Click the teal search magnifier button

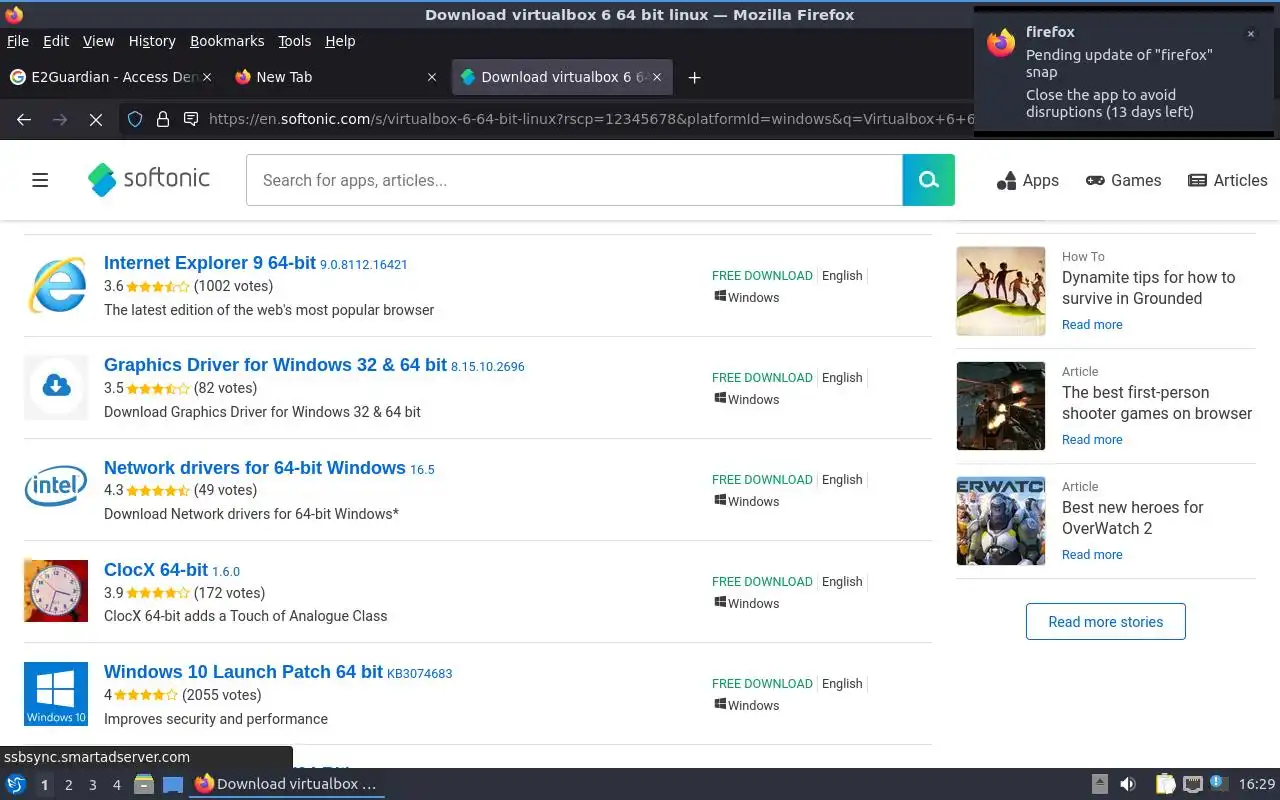929,180
